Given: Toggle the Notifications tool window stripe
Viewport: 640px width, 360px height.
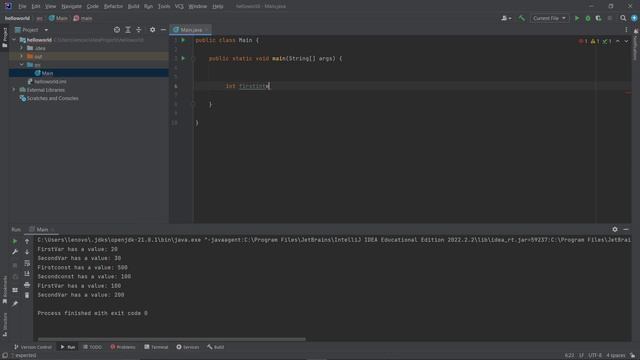Looking at the screenshot, I should click(636, 45).
